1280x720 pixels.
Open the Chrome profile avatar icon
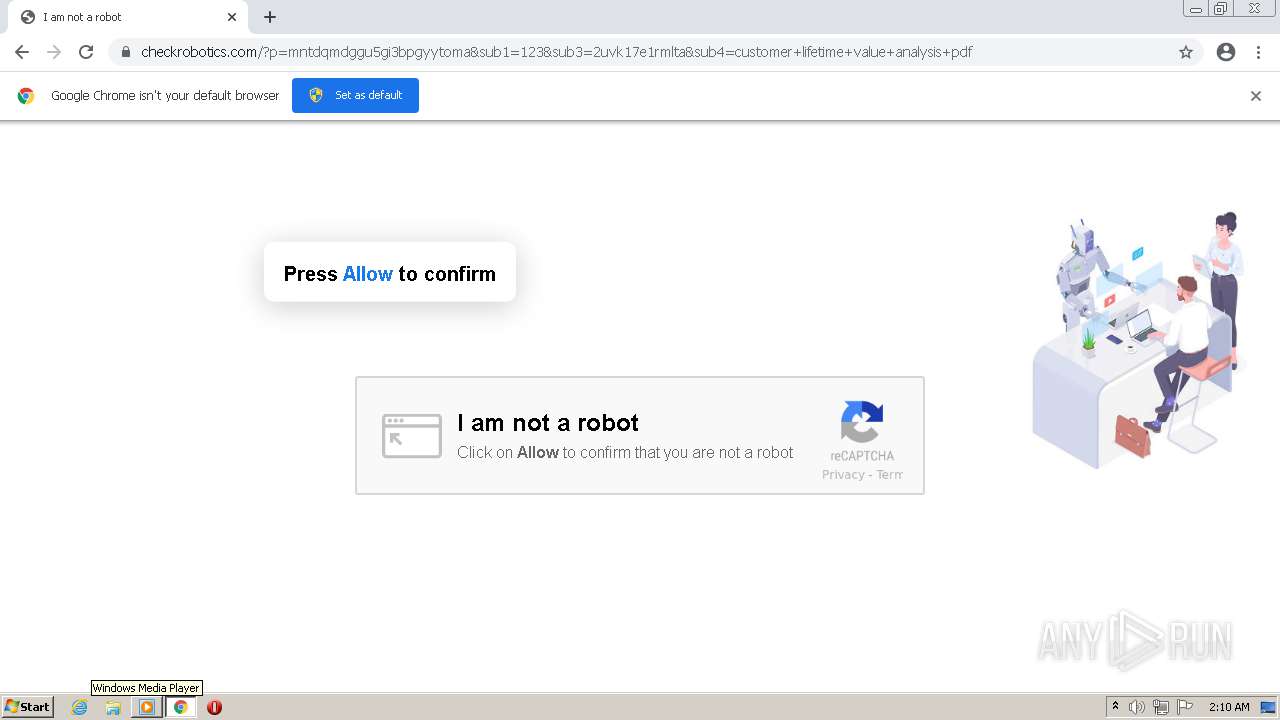click(1226, 52)
